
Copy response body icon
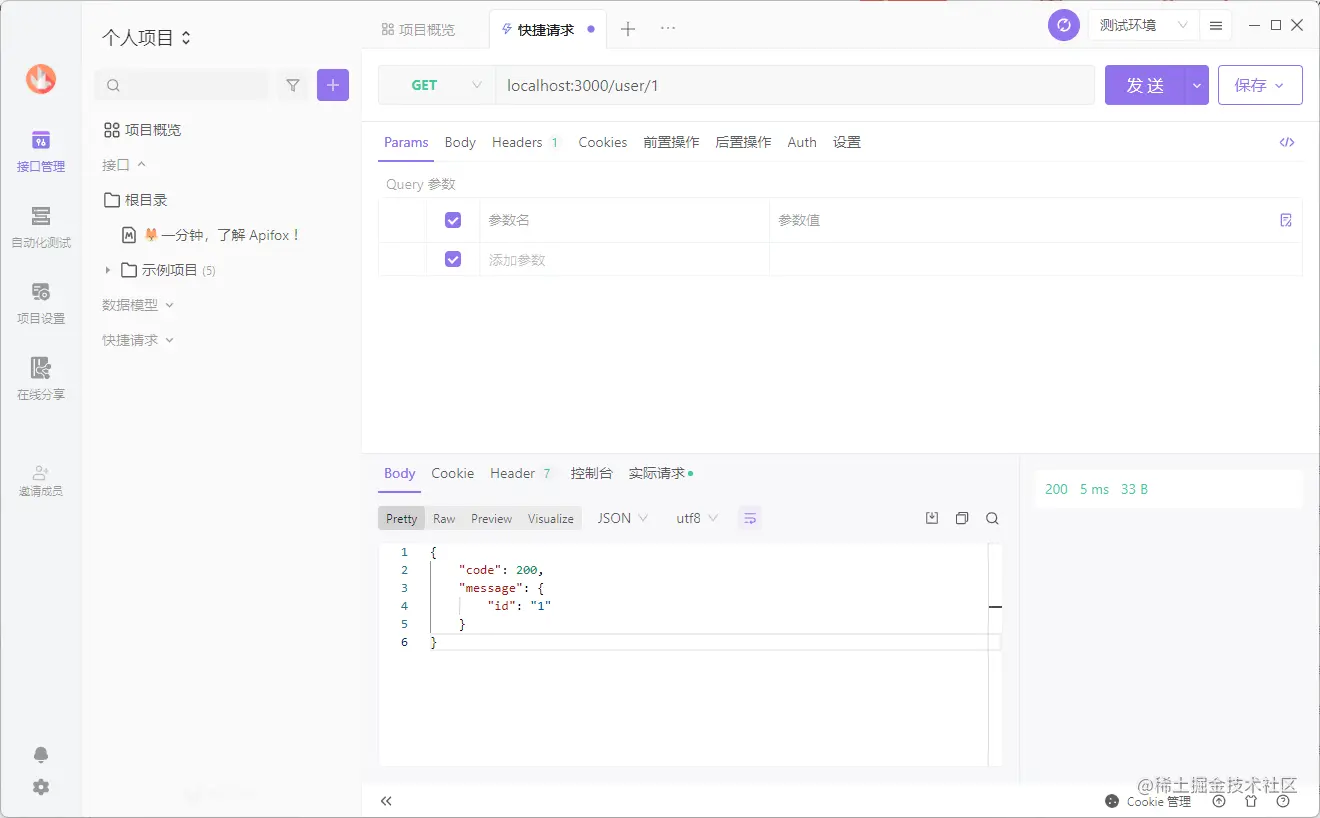[x=962, y=518]
